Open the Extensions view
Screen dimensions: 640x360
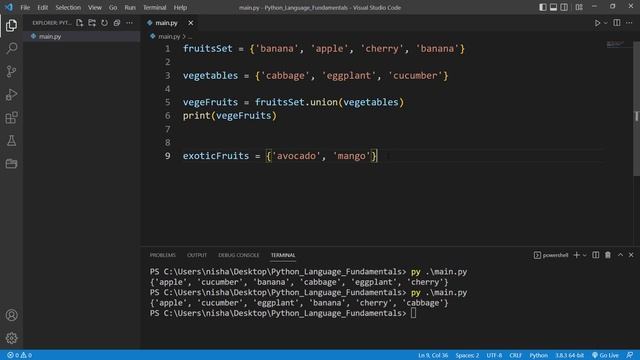[11, 118]
